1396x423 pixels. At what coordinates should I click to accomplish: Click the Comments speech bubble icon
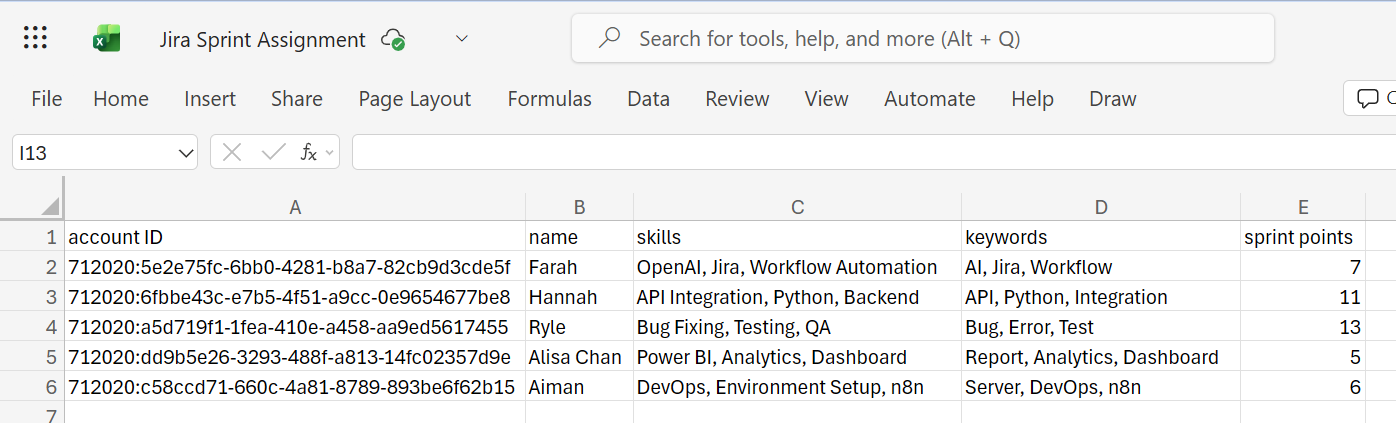(1367, 99)
